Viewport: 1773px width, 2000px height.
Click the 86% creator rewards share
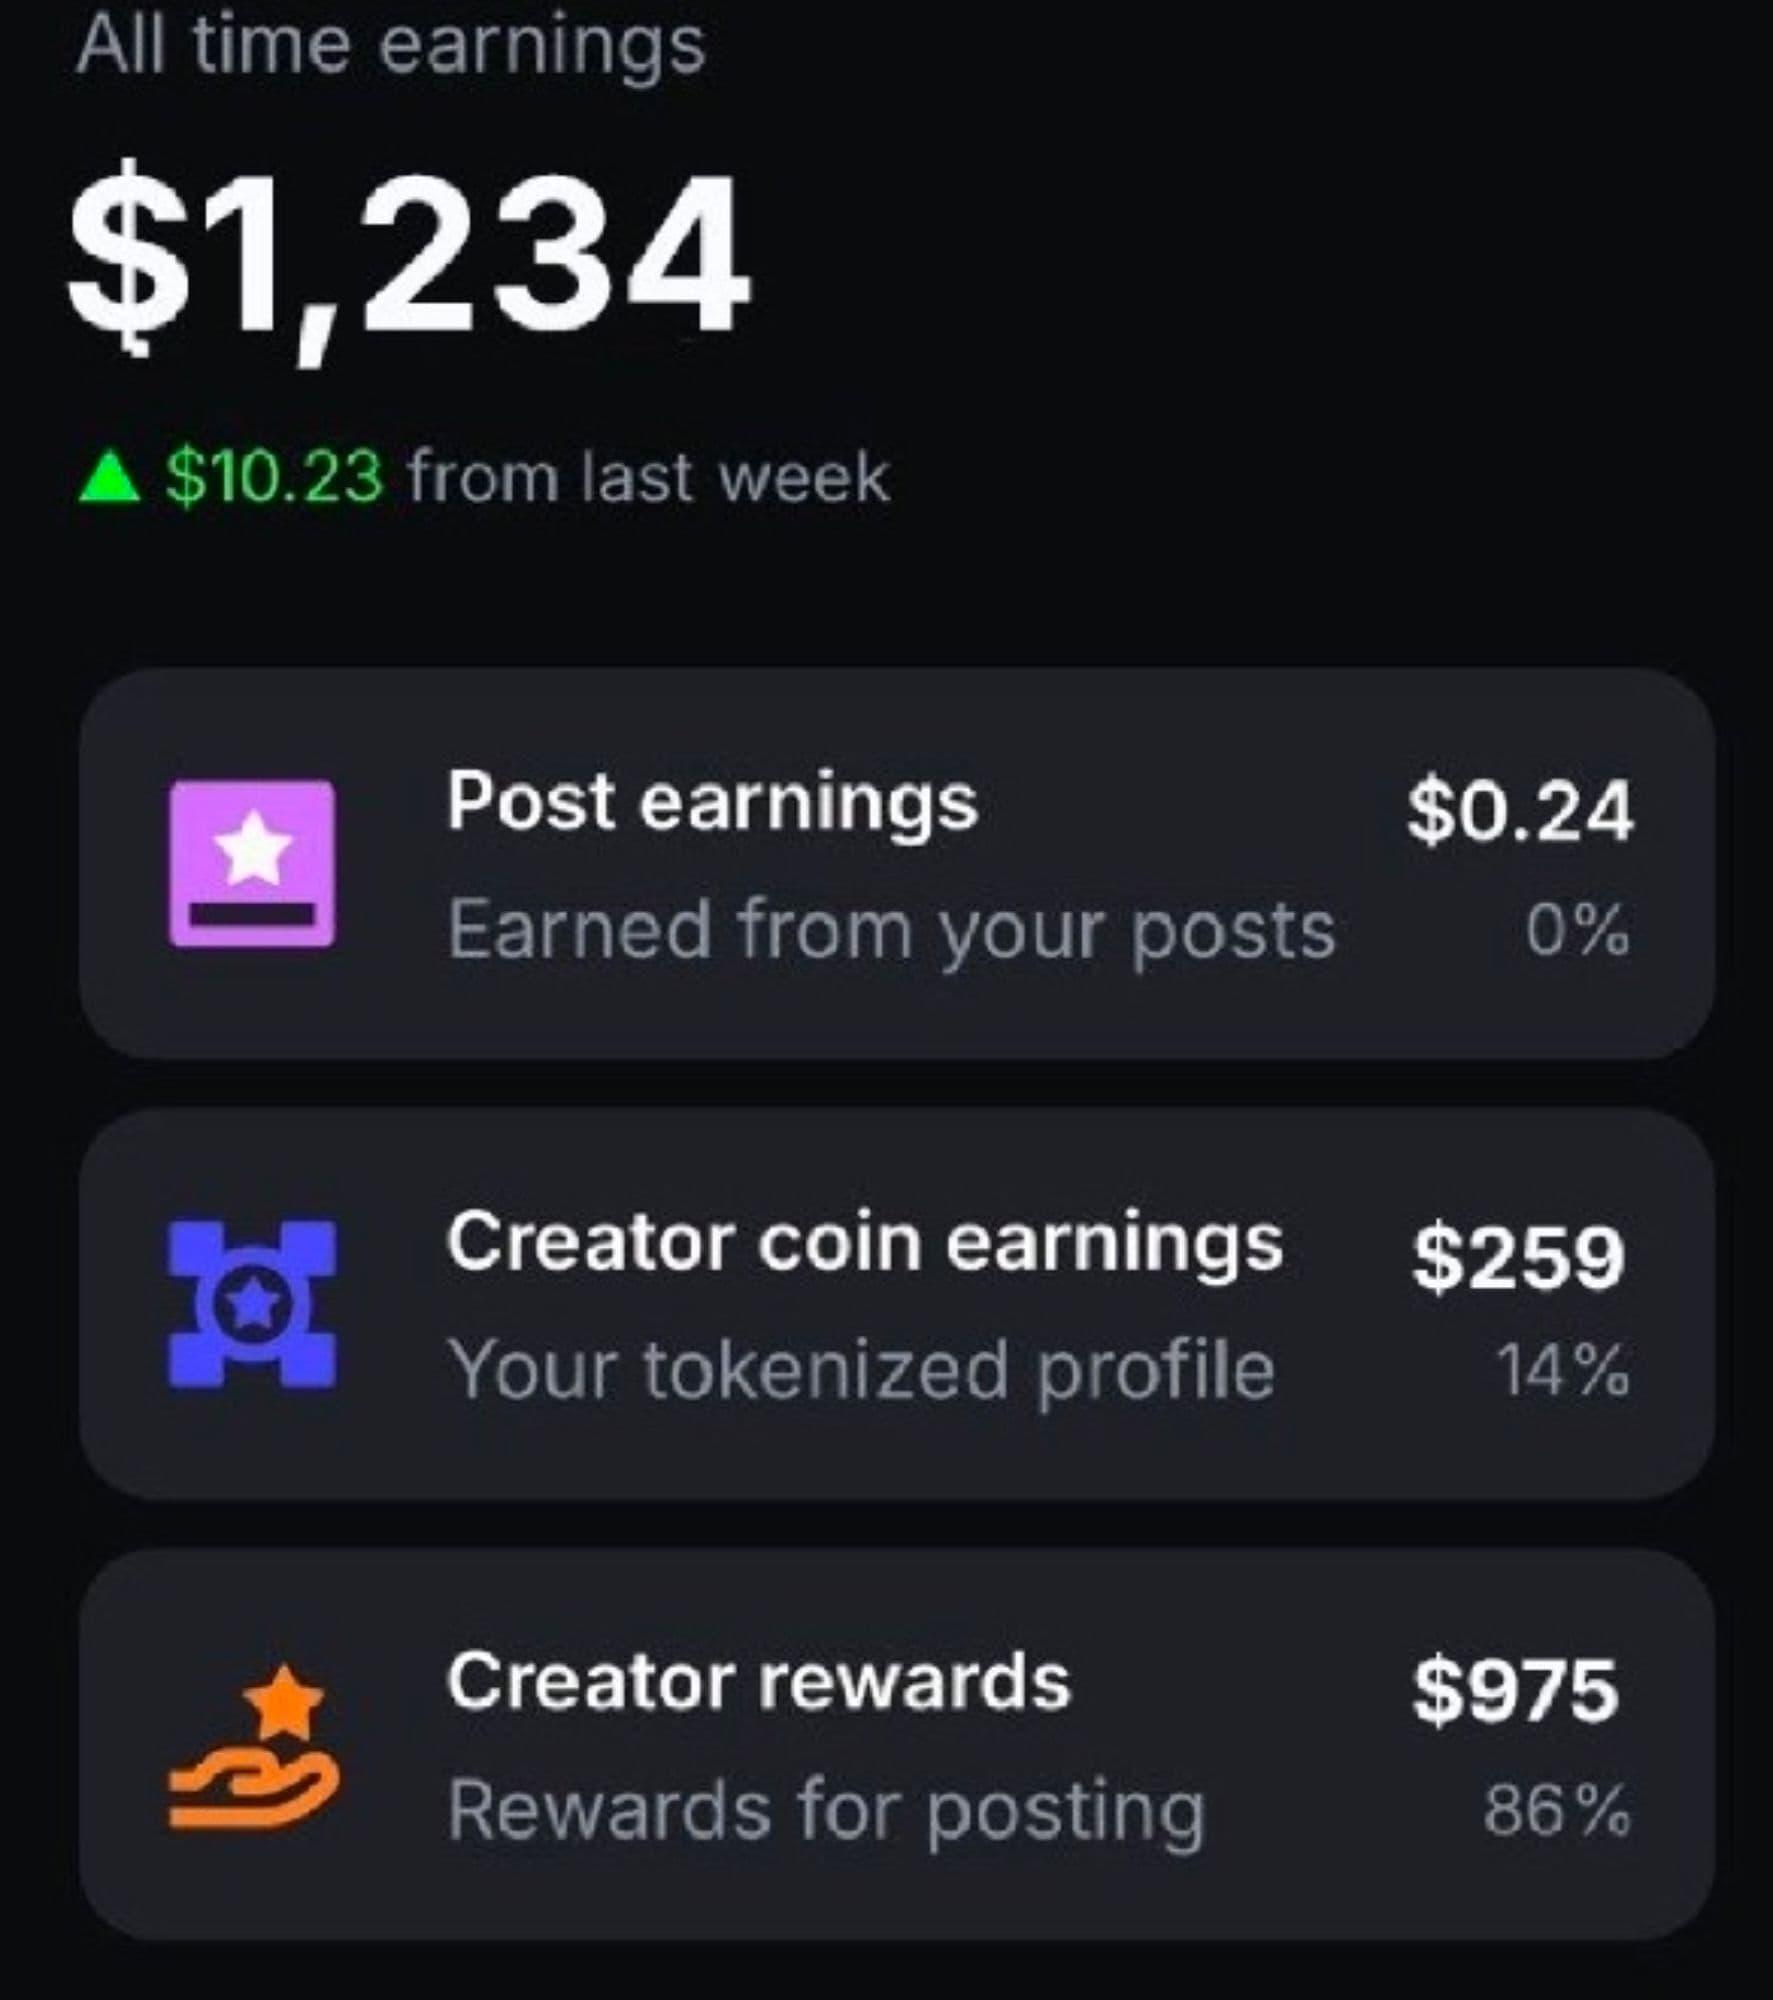[1556, 1810]
